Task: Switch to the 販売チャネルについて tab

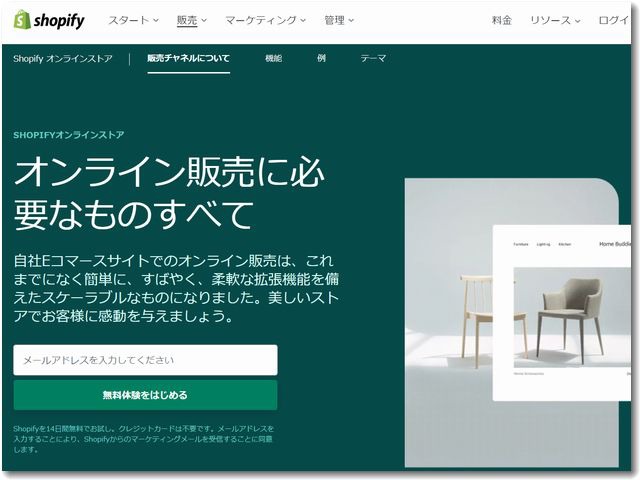Action: 189,58
